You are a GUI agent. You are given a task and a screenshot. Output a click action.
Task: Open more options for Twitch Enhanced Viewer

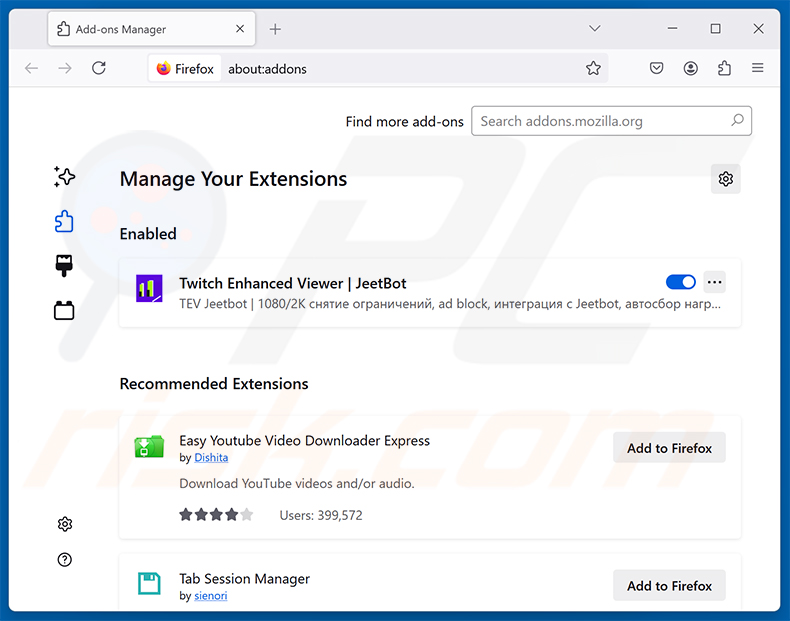pyautogui.click(x=714, y=282)
